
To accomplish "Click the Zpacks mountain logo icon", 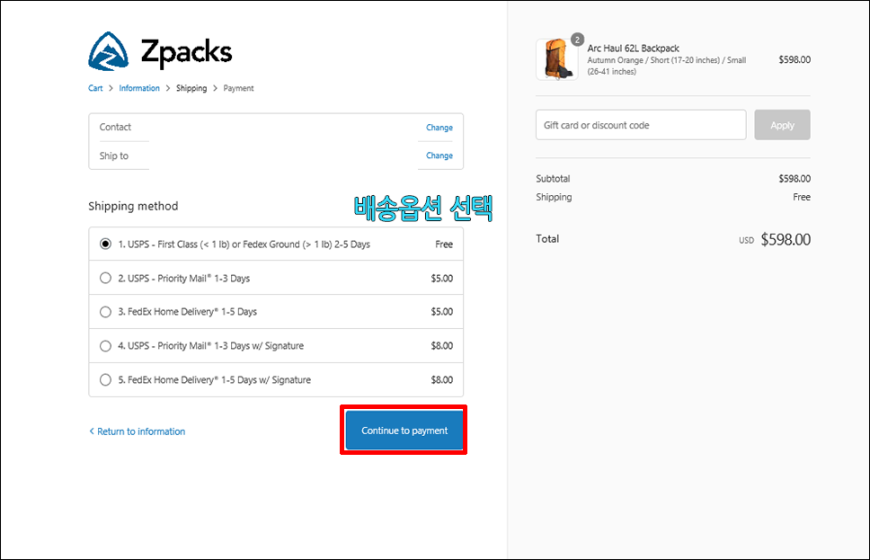I will pos(108,51).
